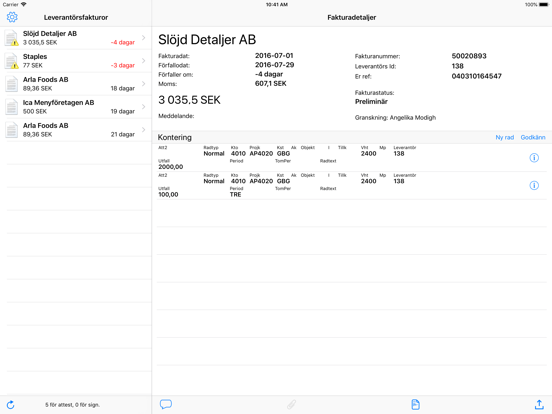Click the Fakturadetaljer title
This screenshot has width=552, height=414.
click(351, 17)
